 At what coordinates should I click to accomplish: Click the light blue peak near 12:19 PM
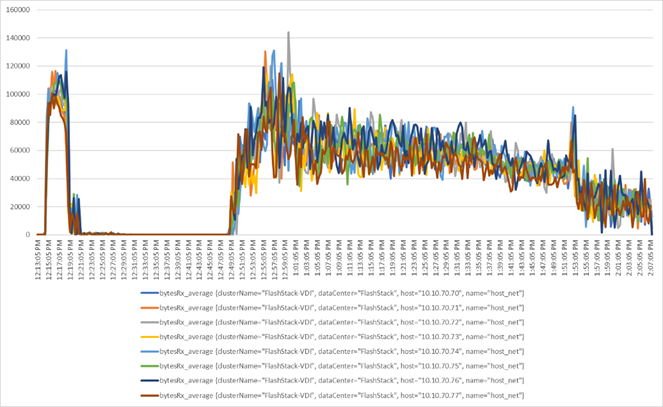[66, 51]
